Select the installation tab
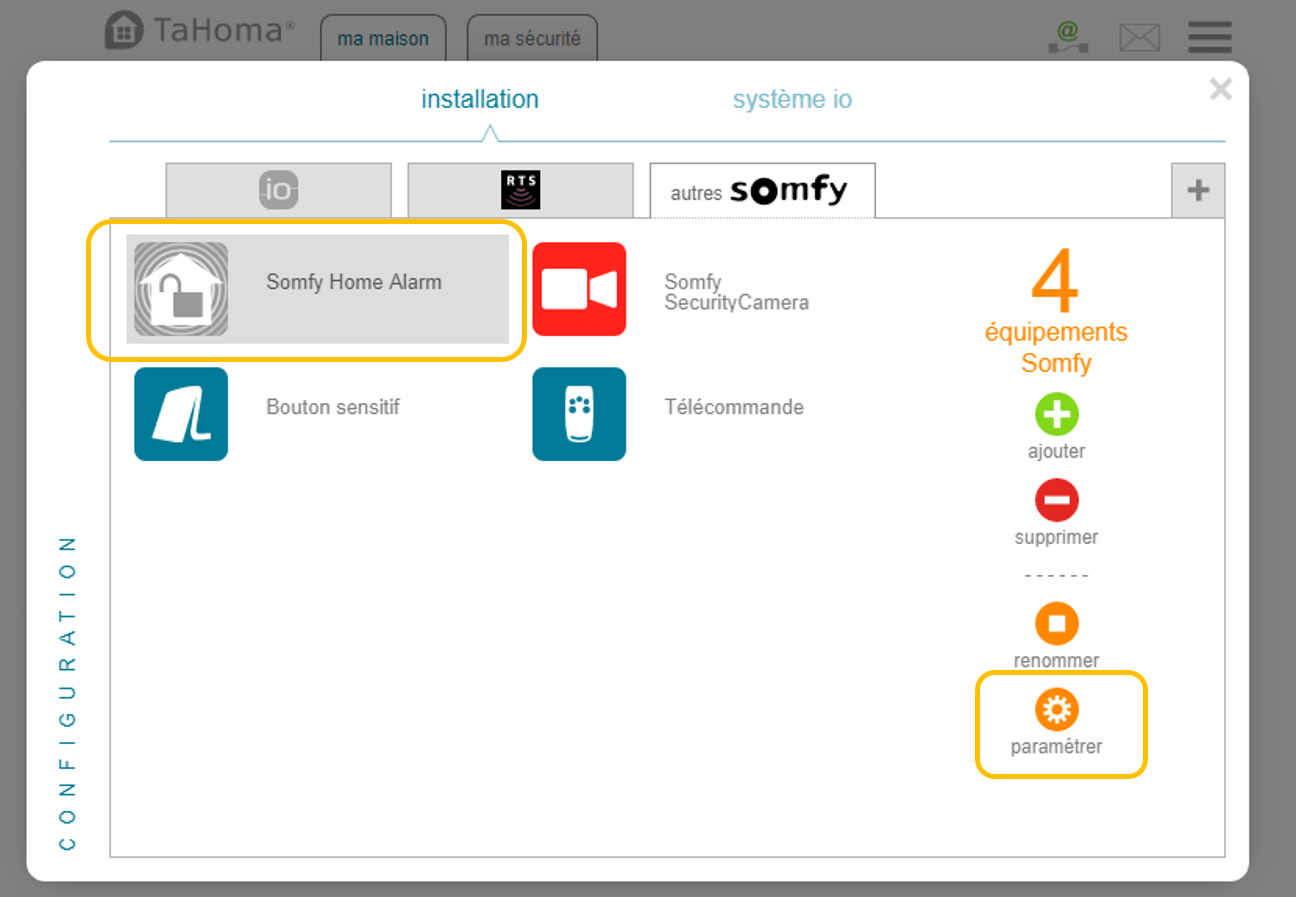Image resolution: width=1296 pixels, height=897 pixels. [x=481, y=99]
